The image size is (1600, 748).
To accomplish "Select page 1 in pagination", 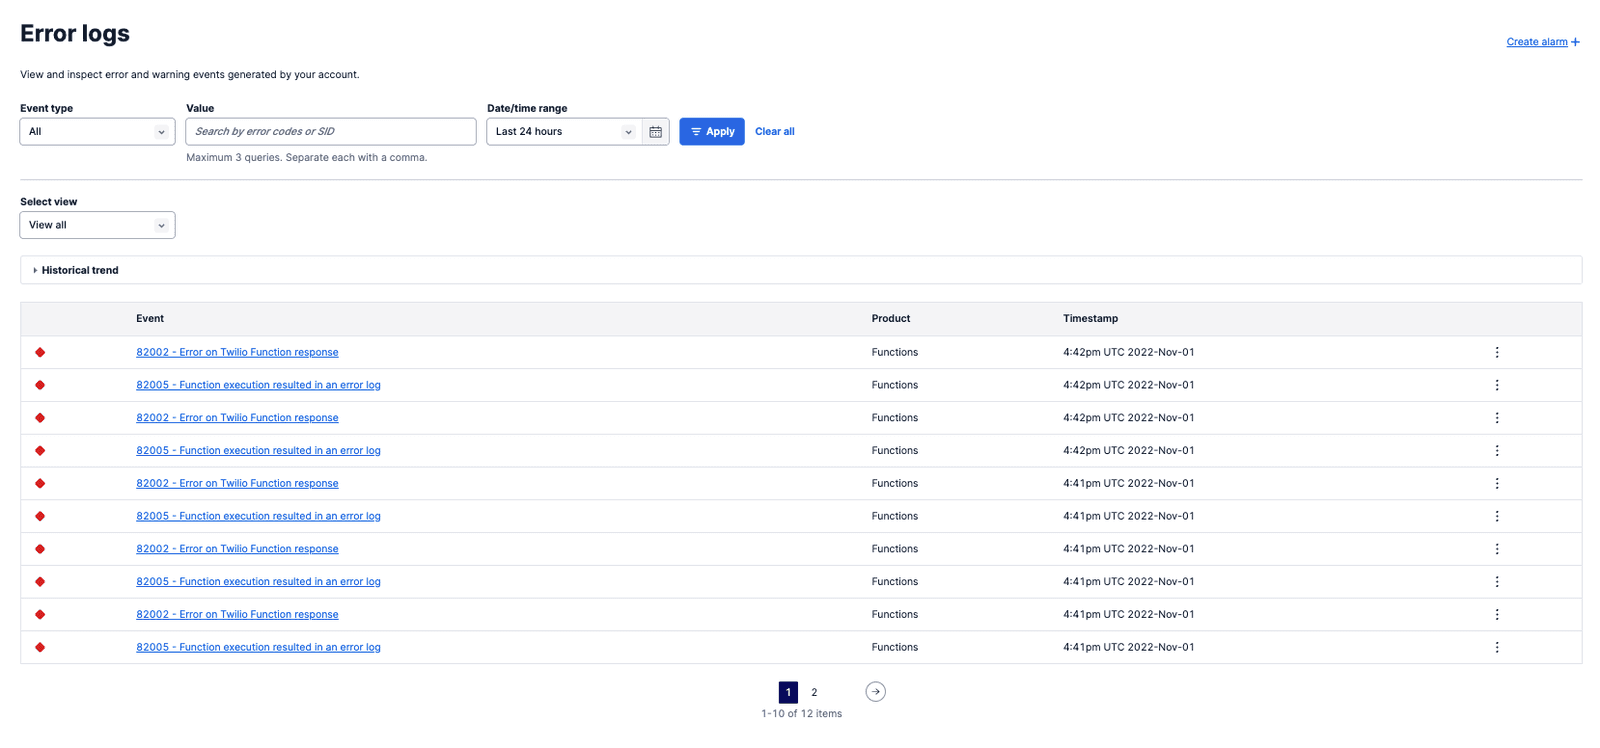I will coord(788,692).
